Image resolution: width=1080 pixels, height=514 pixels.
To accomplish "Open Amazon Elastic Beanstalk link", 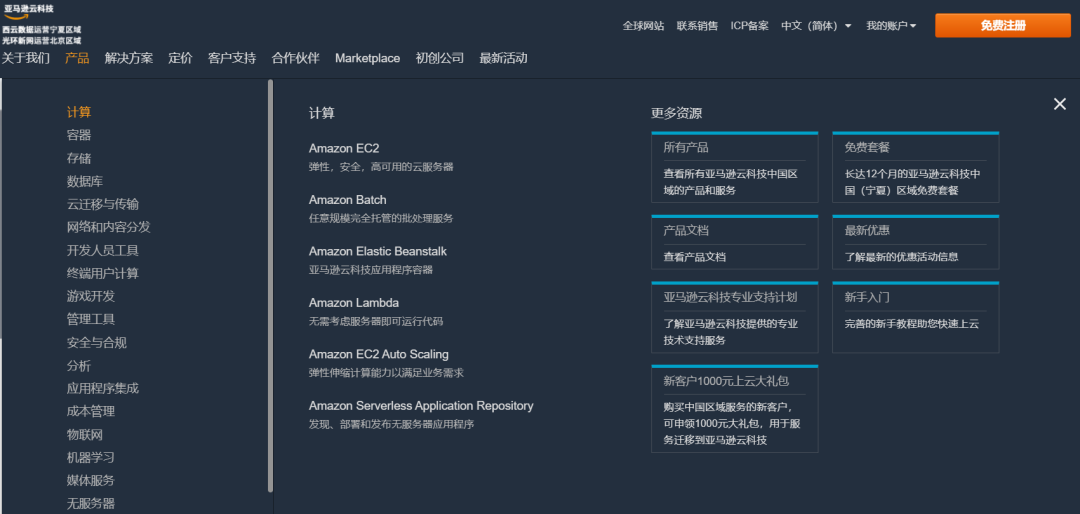I will click(x=377, y=251).
